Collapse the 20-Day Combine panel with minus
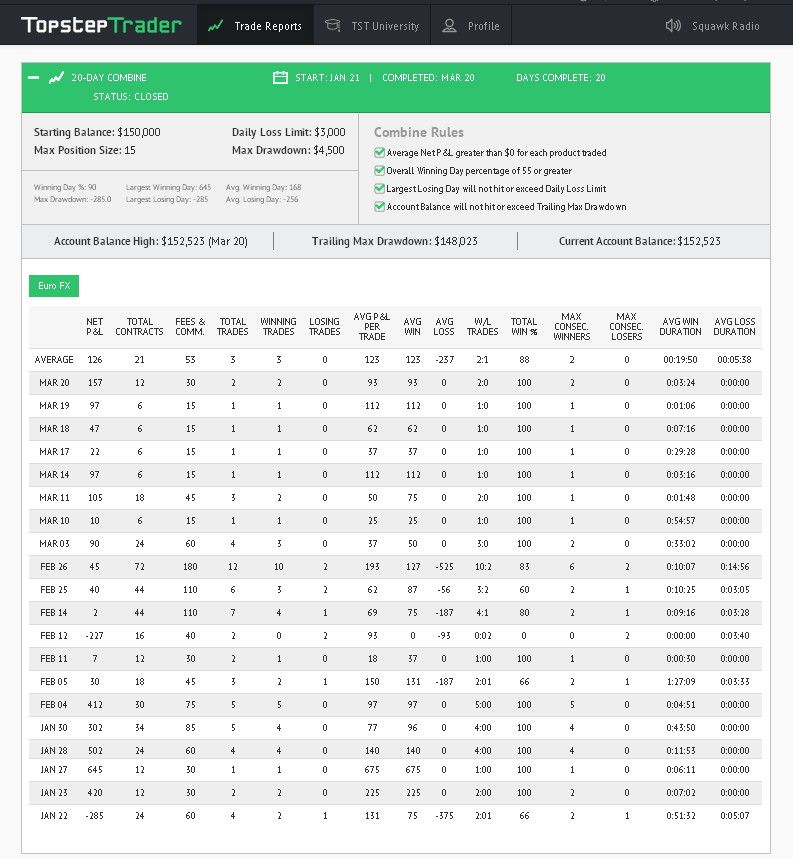This screenshot has height=859, width=793. (33, 78)
